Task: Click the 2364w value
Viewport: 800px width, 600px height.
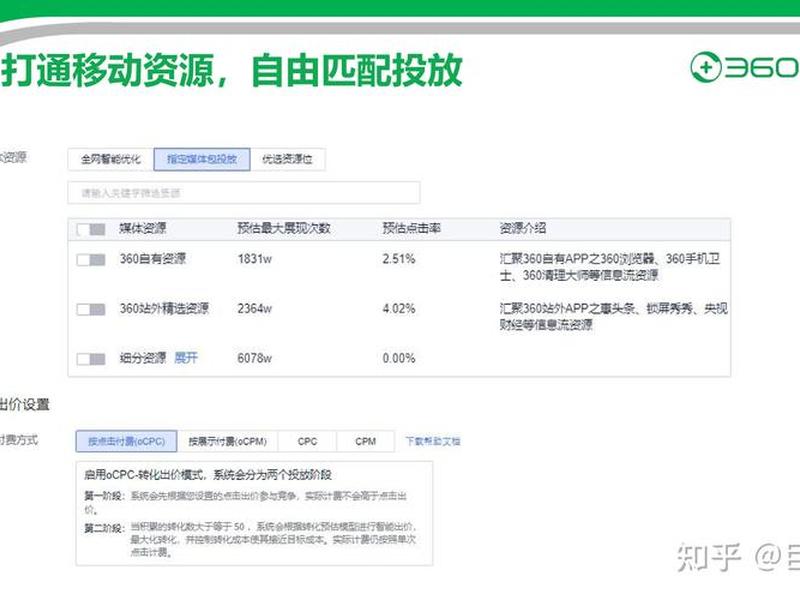Action: click(x=255, y=309)
